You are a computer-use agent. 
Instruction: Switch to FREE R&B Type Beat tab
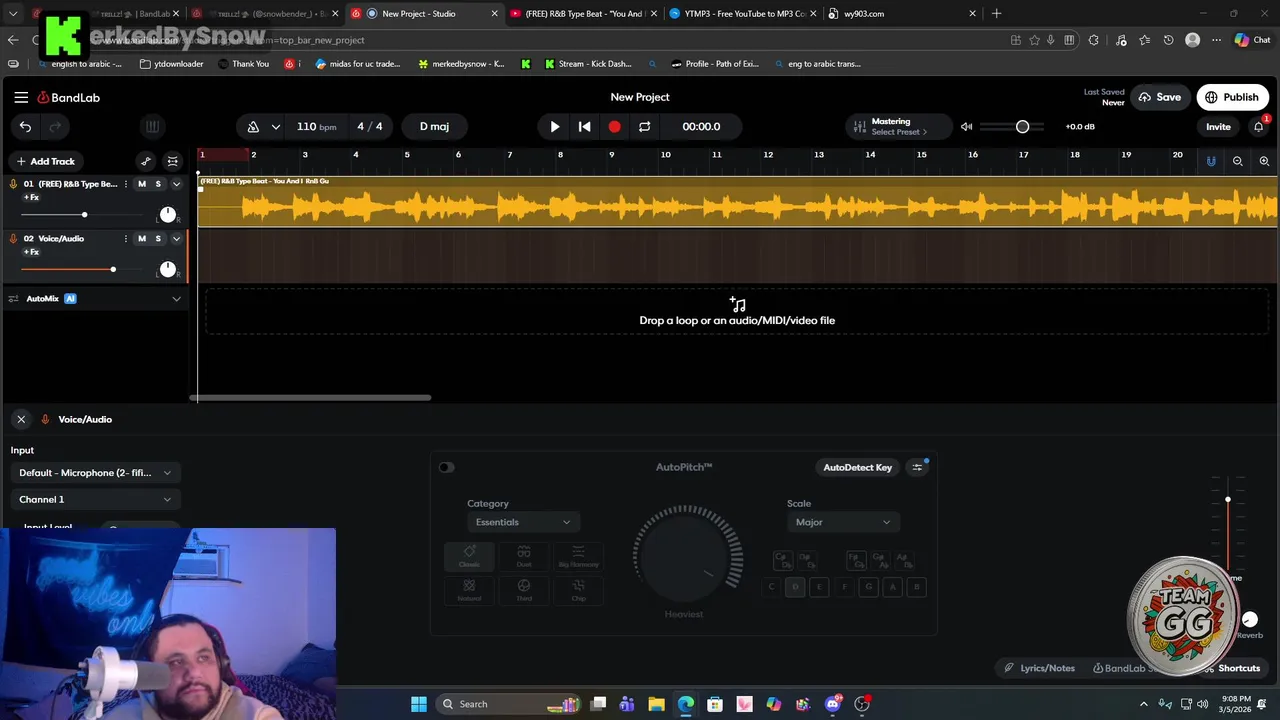582,14
